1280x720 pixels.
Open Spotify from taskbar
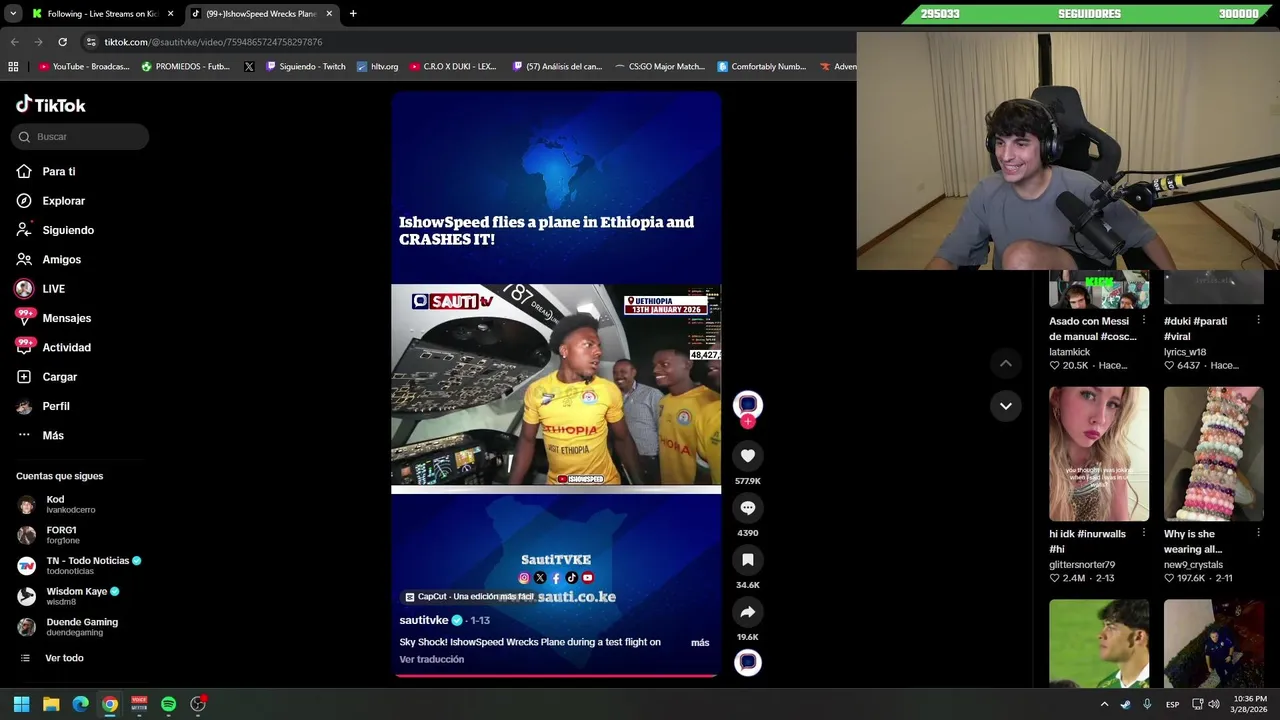[x=168, y=704]
